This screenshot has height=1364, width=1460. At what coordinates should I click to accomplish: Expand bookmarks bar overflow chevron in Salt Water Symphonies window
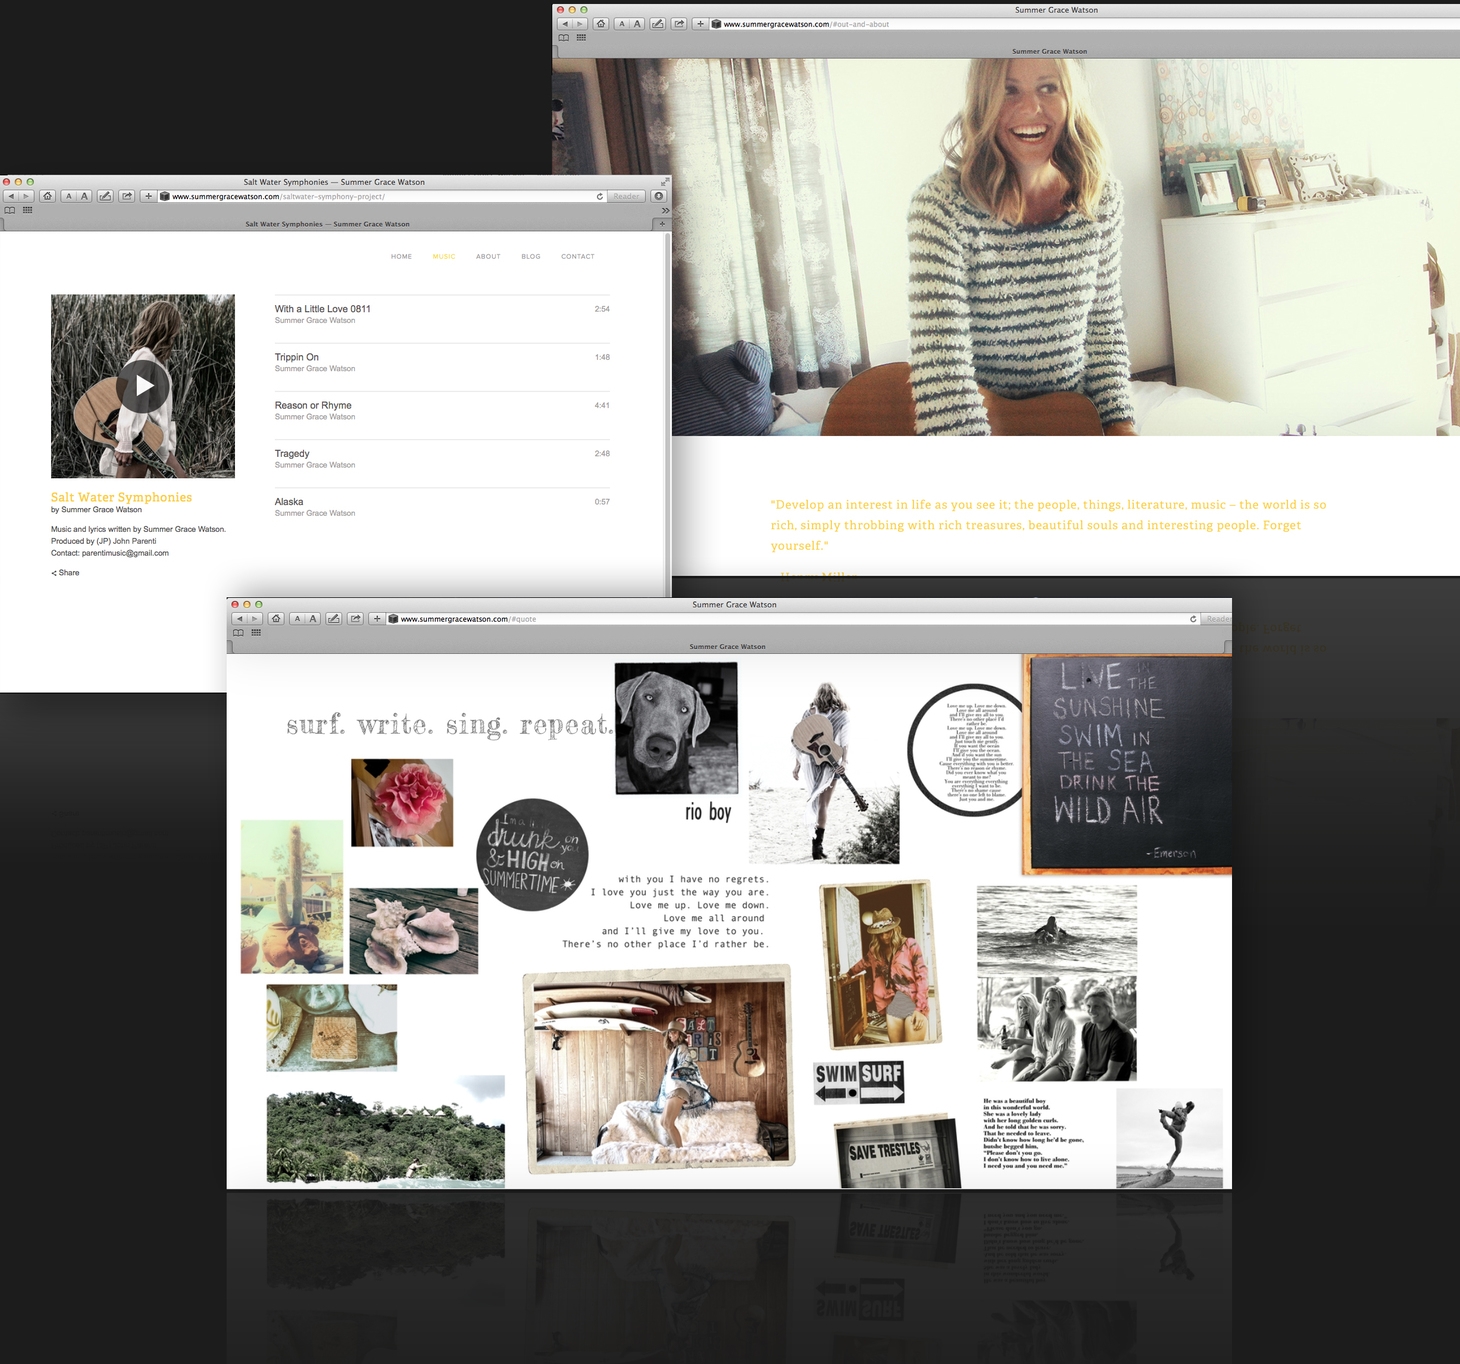click(665, 210)
